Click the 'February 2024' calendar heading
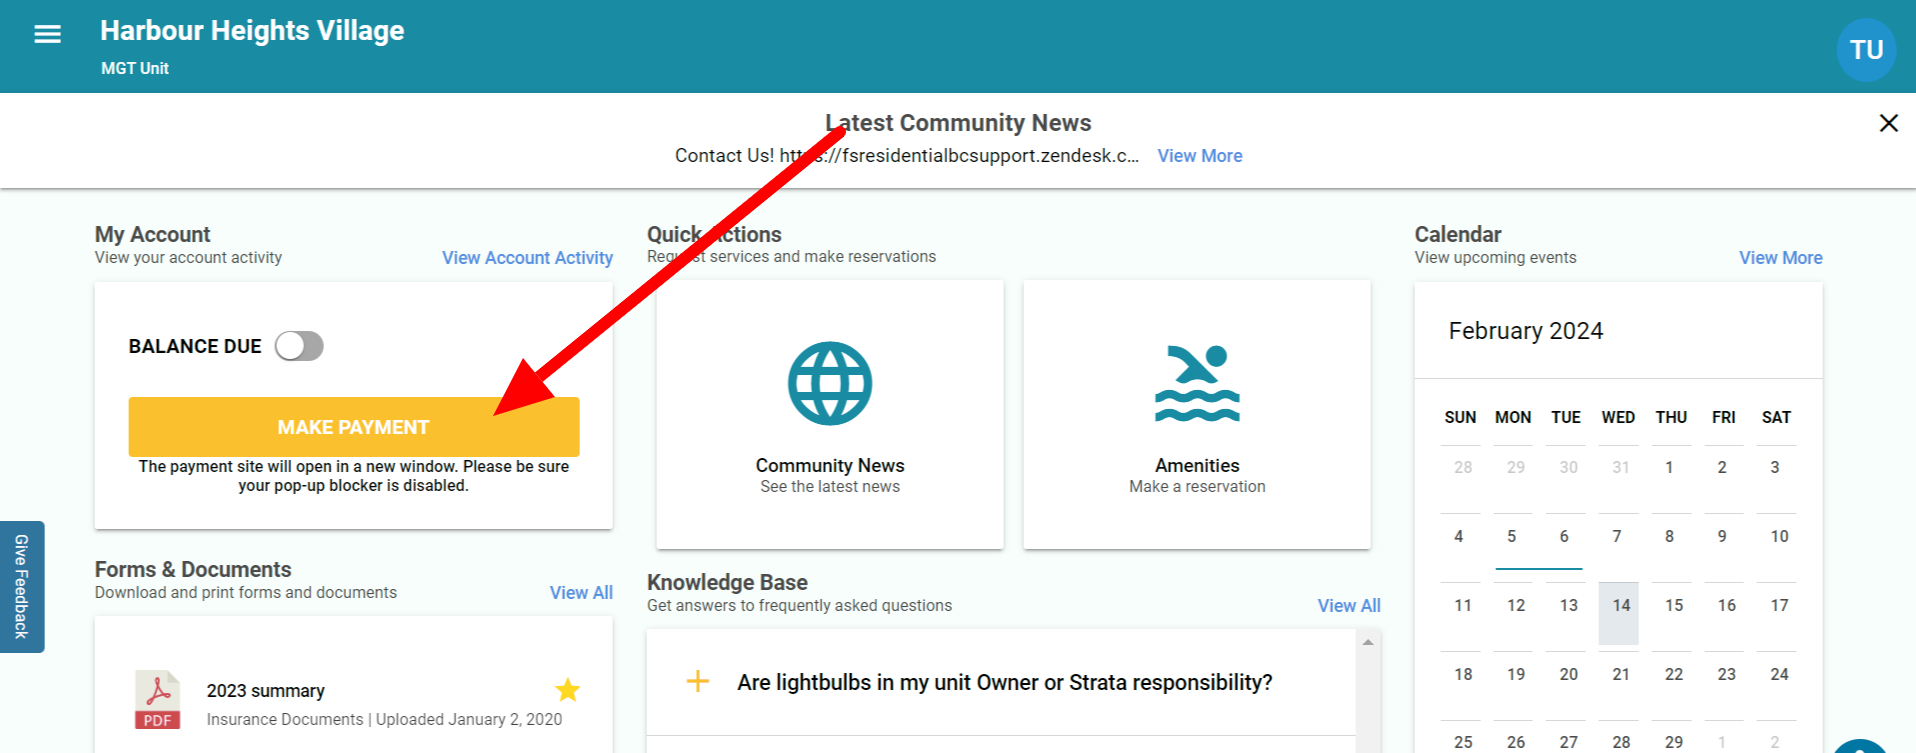The height and width of the screenshot is (753, 1916). pos(1526,331)
